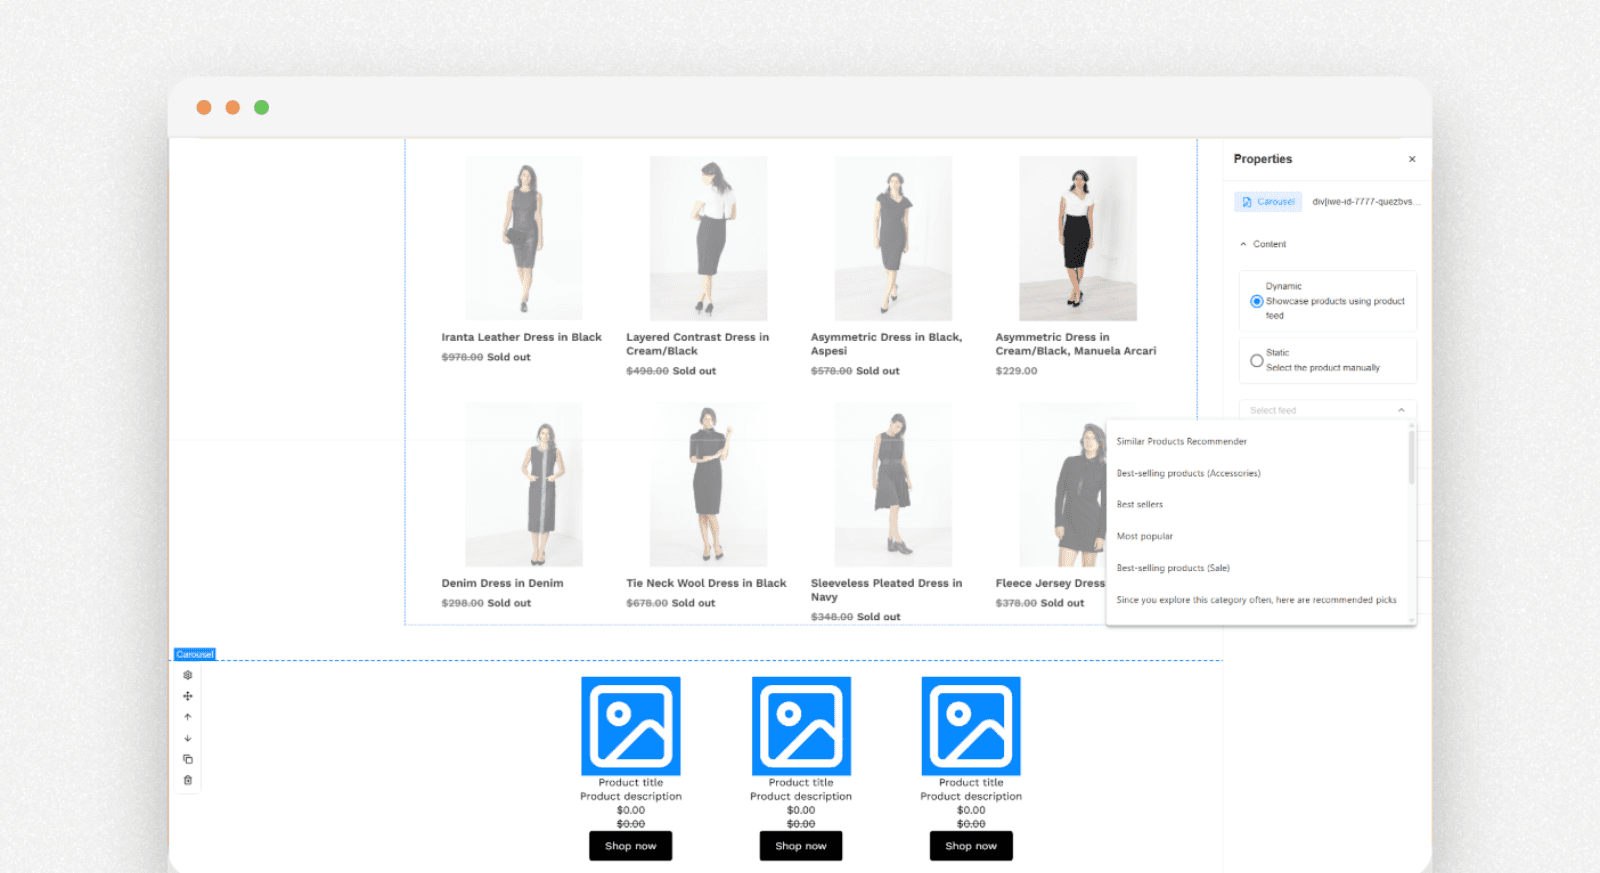1600x873 pixels.
Task: Close the Properties panel
Action: click(x=1412, y=159)
